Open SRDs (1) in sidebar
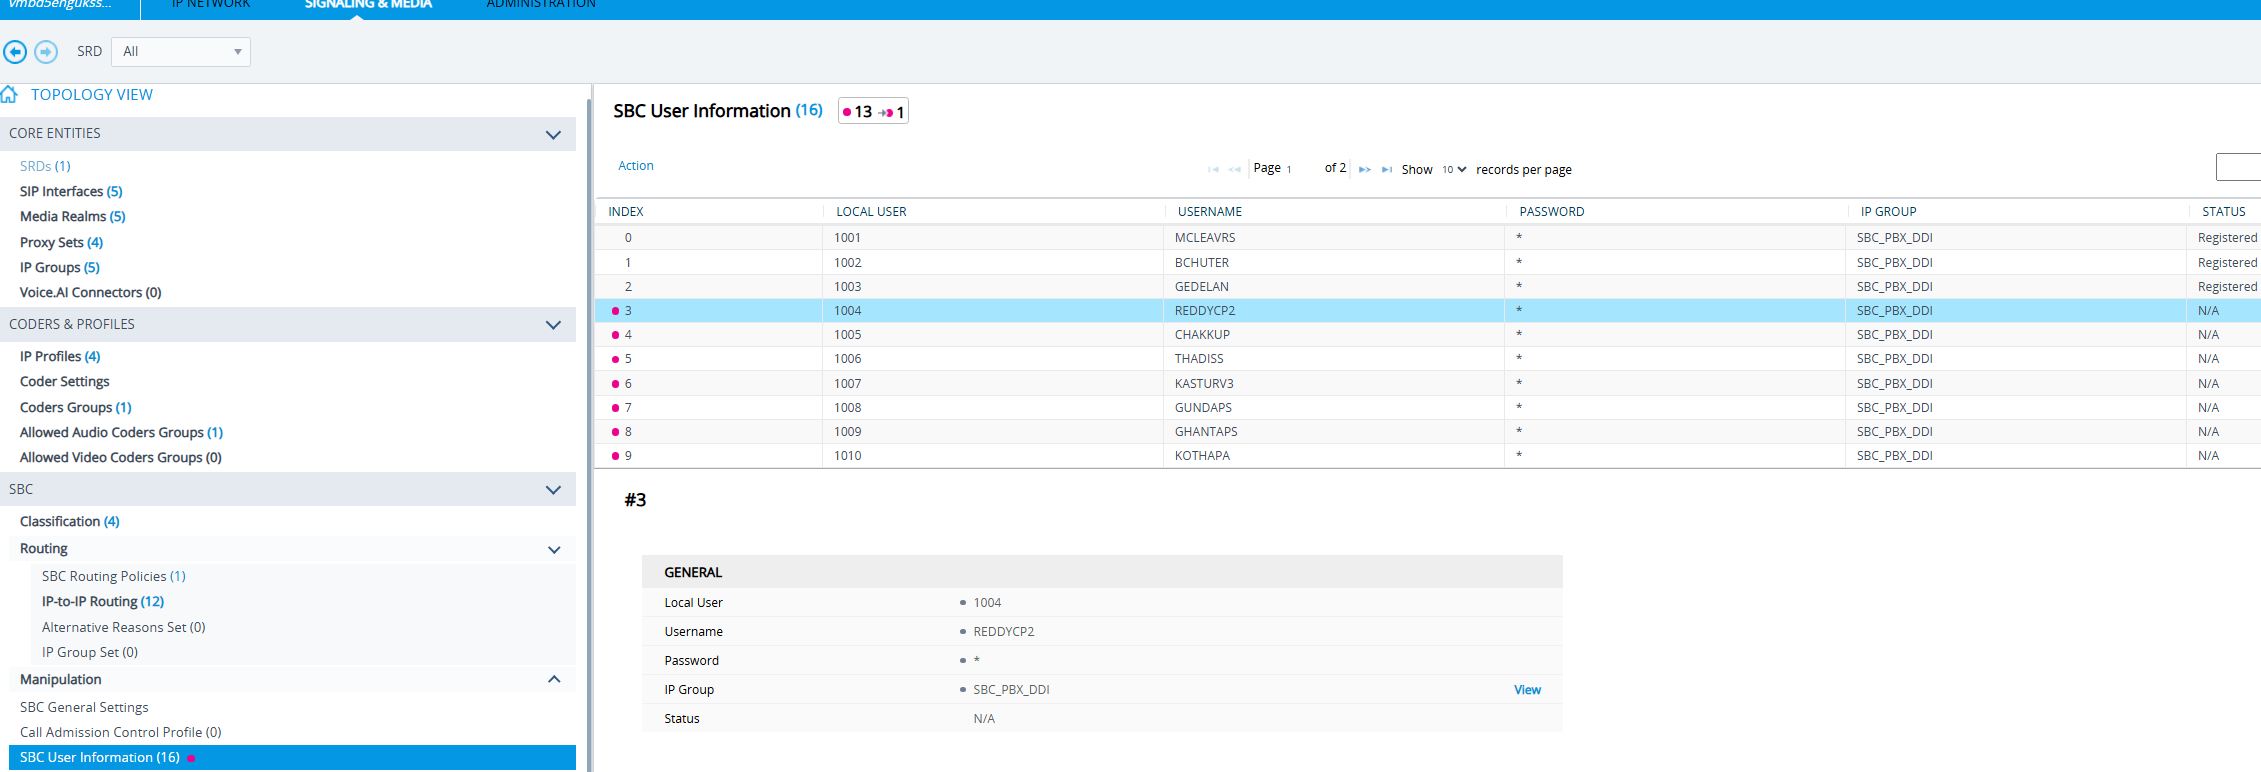 tap(45, 166)
